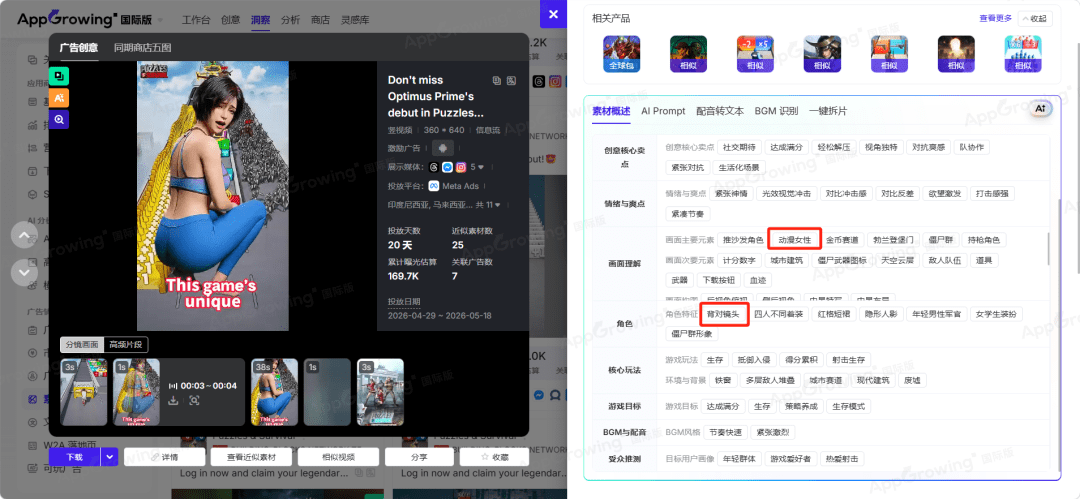1080x499 pixels.
Task: Open the 素材概述 tab
Action: (x=611, y=111)
